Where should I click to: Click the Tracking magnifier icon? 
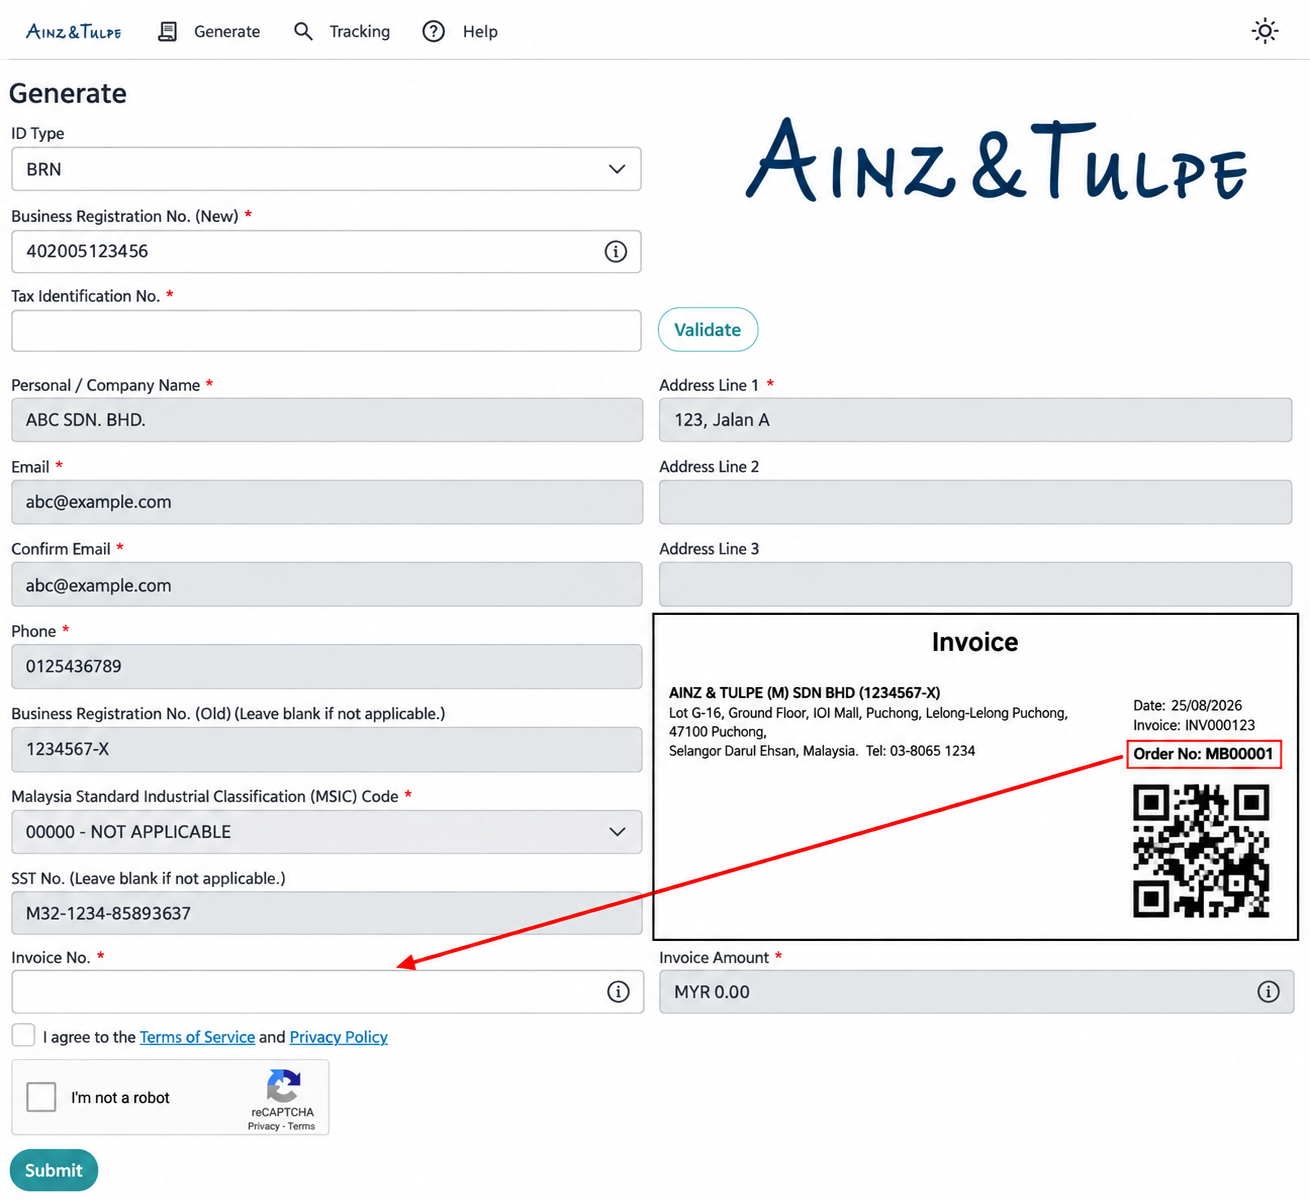303,31
